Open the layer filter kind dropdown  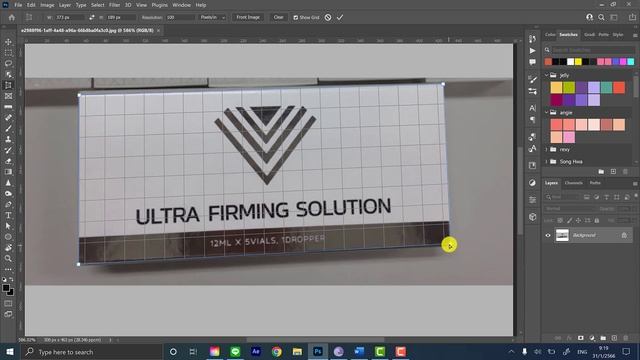[562, 197]
